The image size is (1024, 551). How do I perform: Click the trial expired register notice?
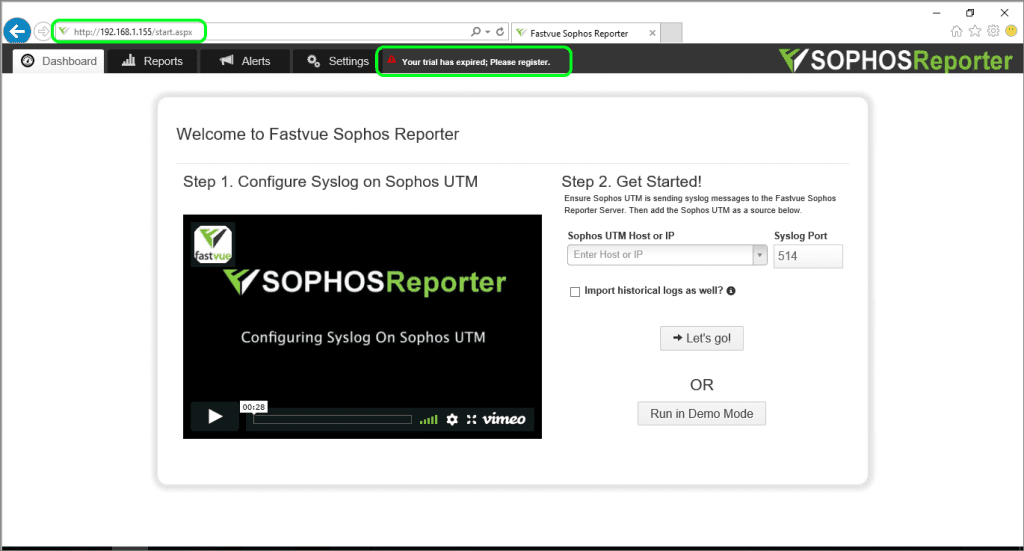(474, 61)
